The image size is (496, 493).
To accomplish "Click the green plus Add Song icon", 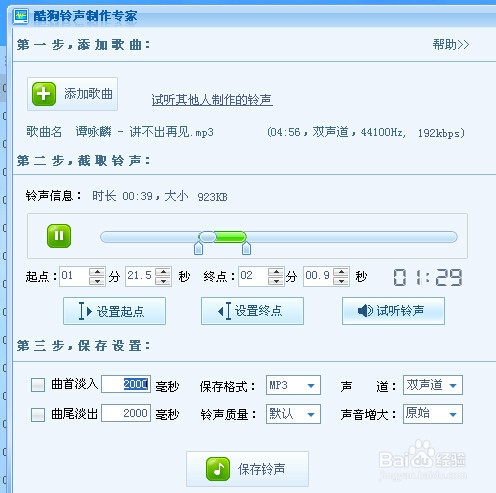I will pyautogui.click(x=44, y=94).
